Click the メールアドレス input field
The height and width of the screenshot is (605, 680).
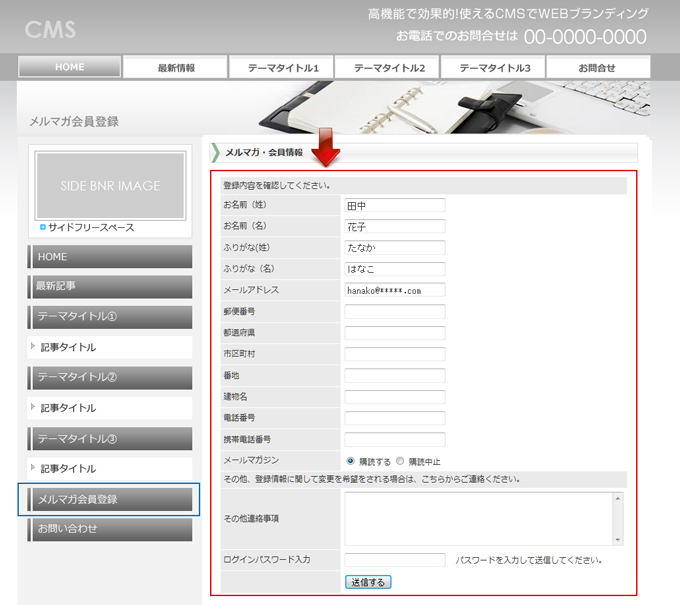pos(394,290)
